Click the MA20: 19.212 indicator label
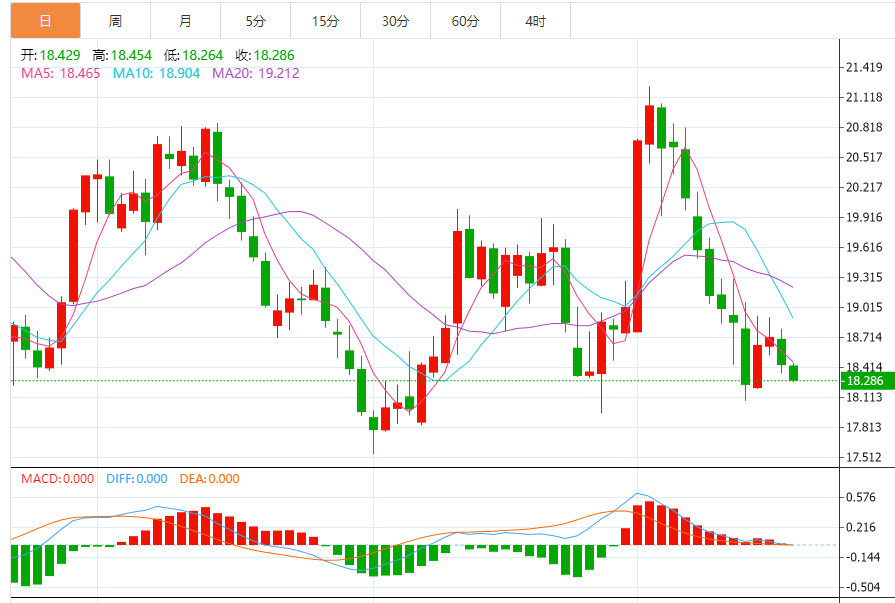The image size is (895, 603). 256,73
